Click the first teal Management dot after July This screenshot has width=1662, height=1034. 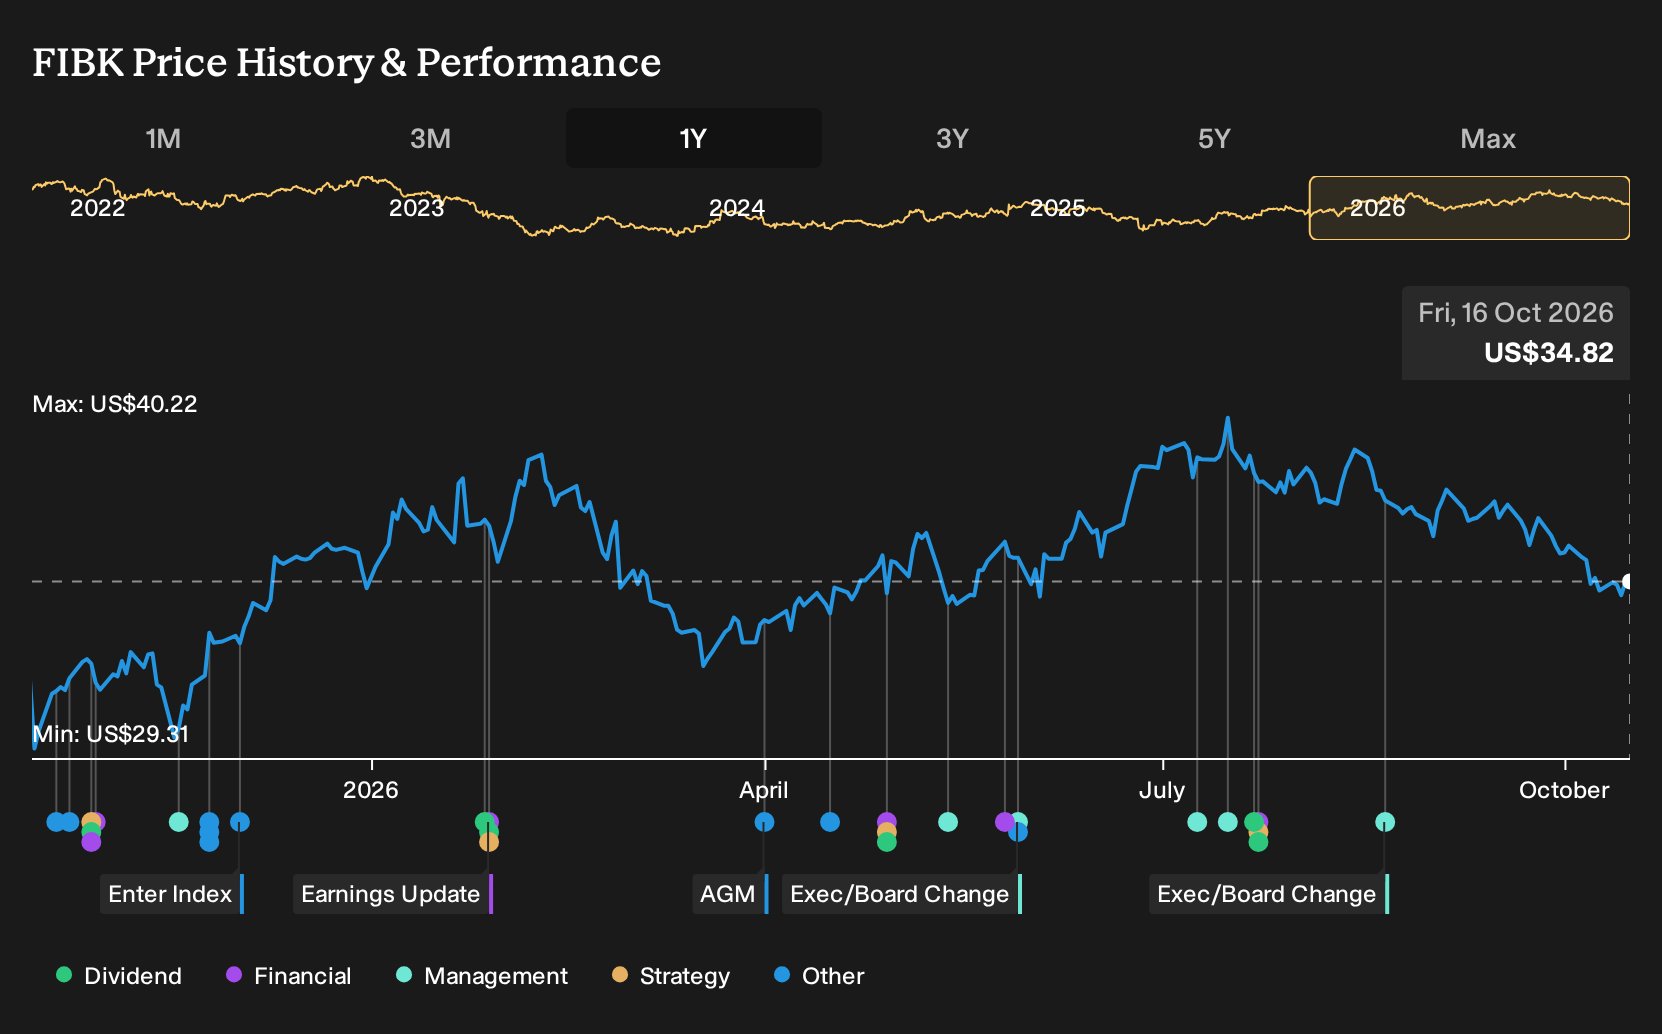1197,822
